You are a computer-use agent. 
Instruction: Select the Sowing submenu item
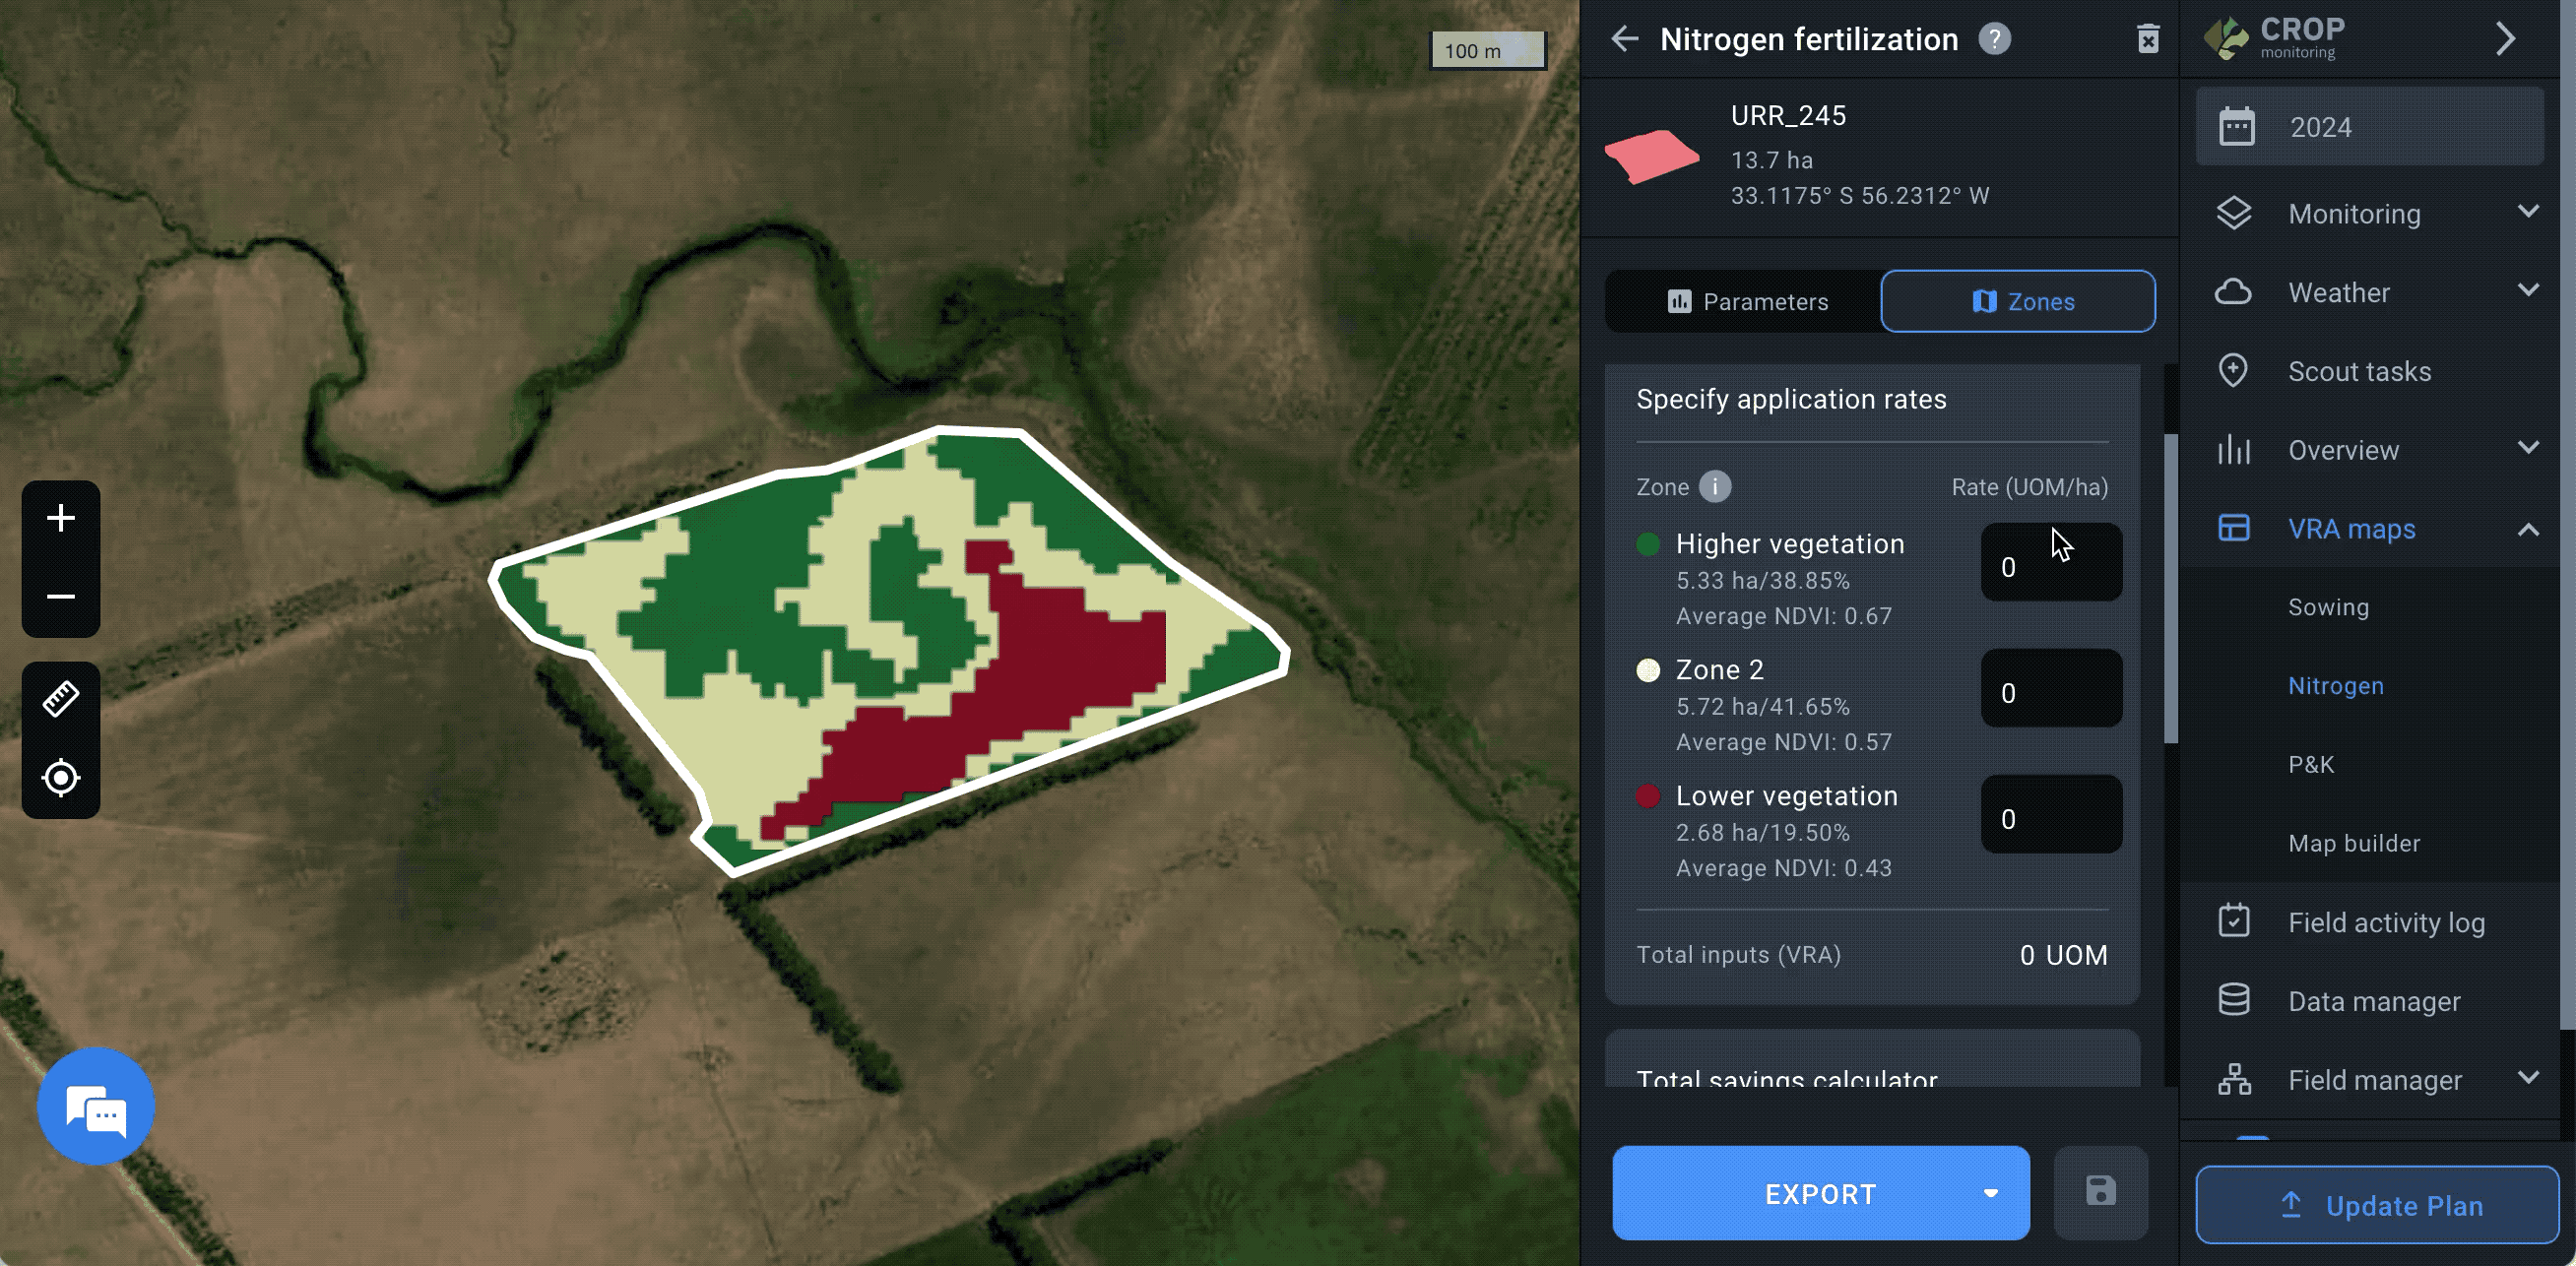[2328, 607]
